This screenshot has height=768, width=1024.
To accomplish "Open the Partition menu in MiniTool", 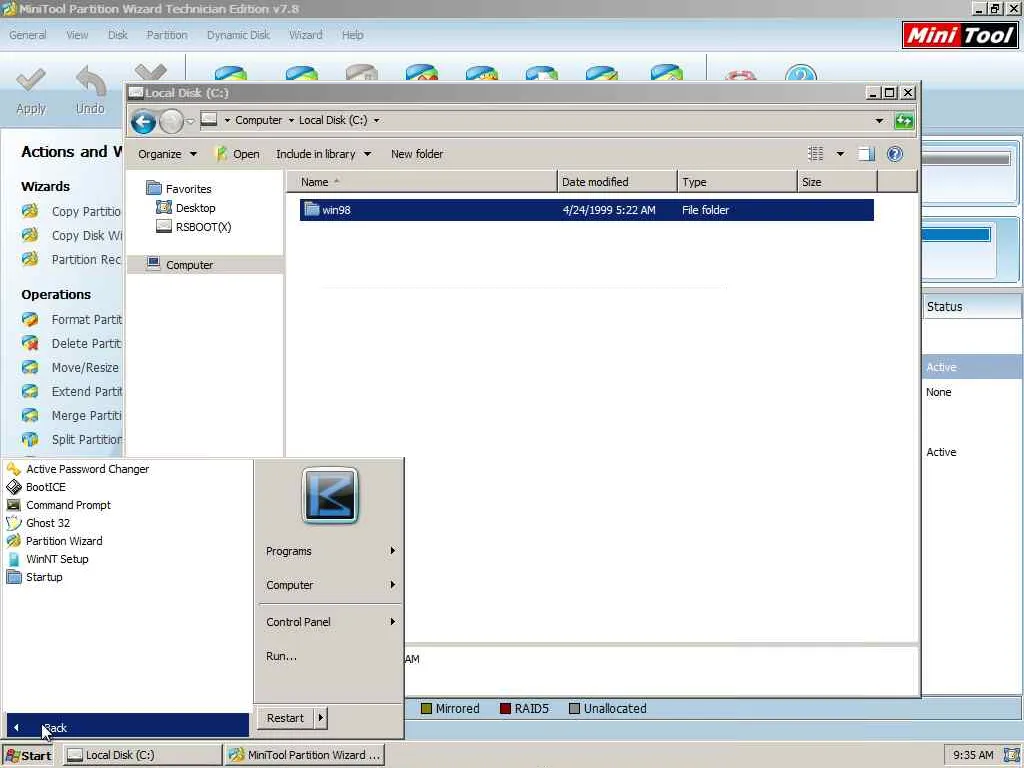I will click(x=167, y=35).
